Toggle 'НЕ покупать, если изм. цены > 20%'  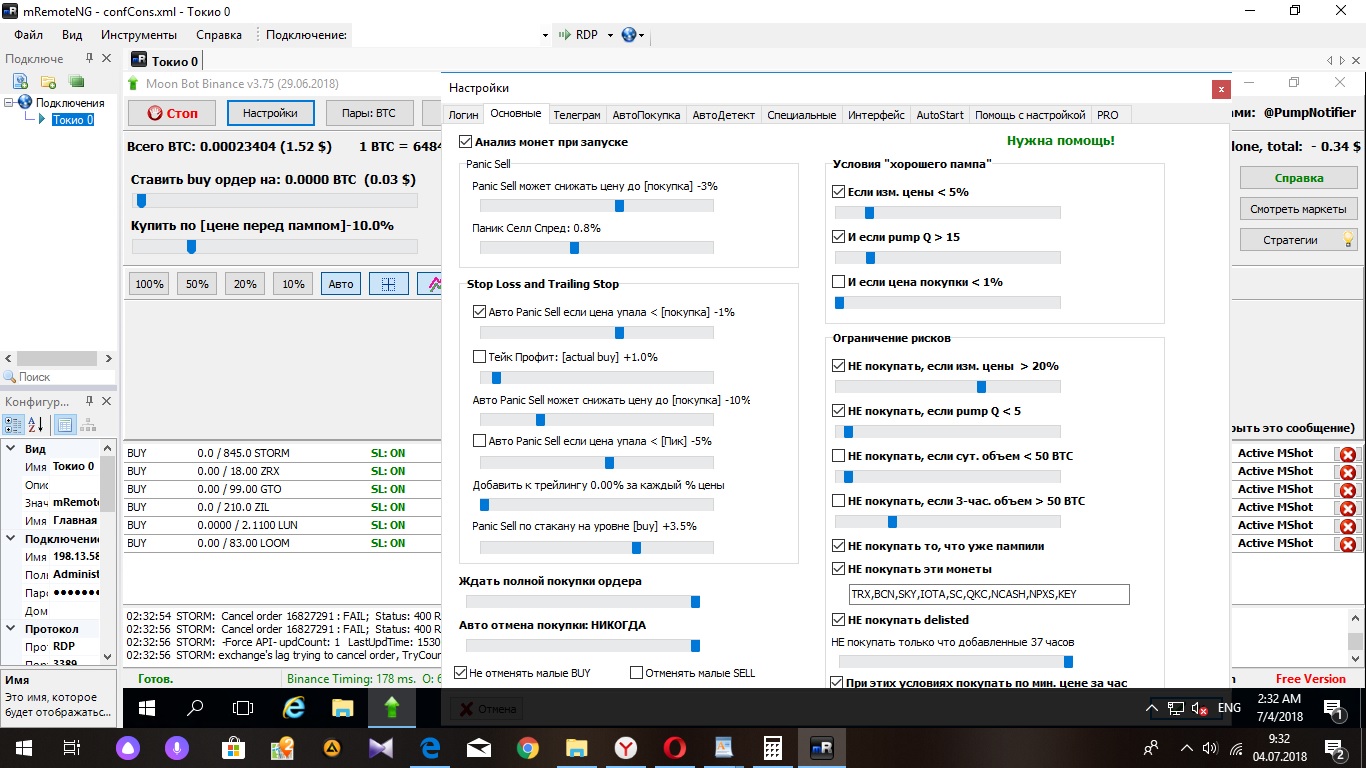point(839,366)
